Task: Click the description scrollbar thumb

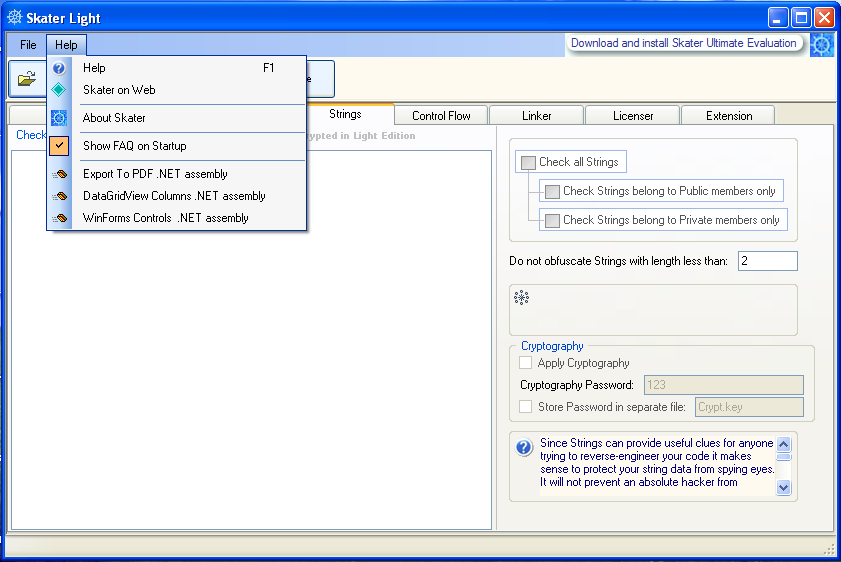Action: (x=784, y=457)
